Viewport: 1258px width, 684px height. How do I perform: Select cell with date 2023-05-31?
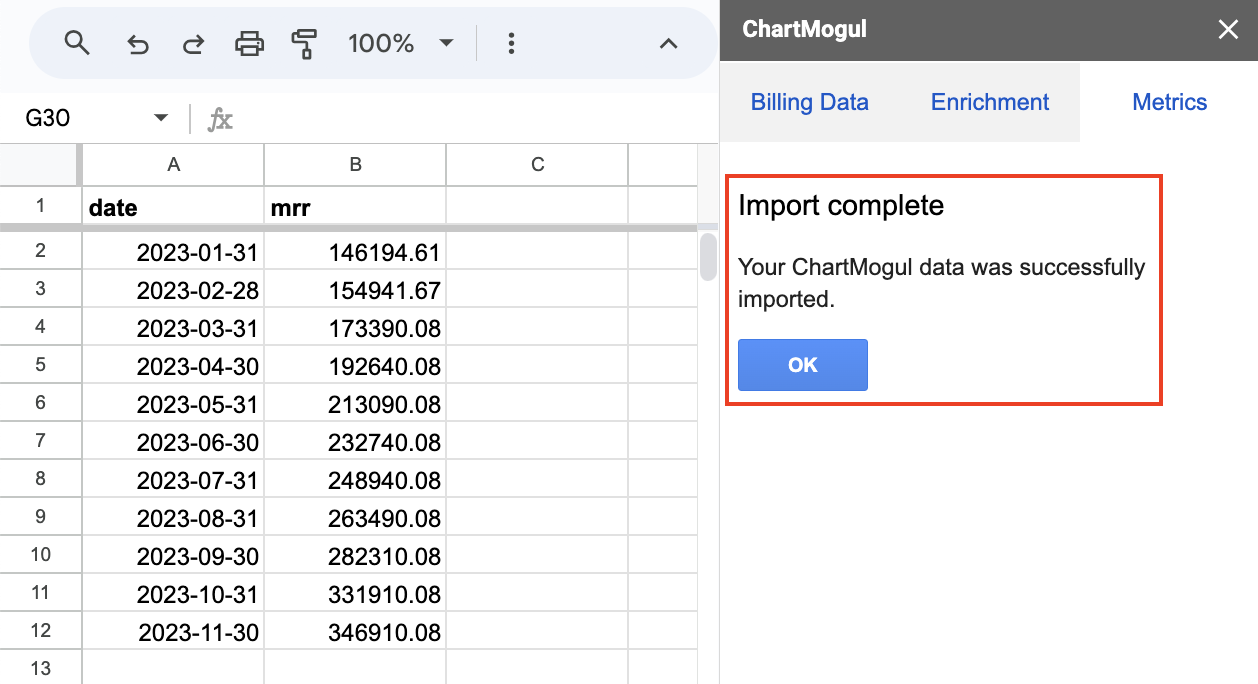point(173,404)
